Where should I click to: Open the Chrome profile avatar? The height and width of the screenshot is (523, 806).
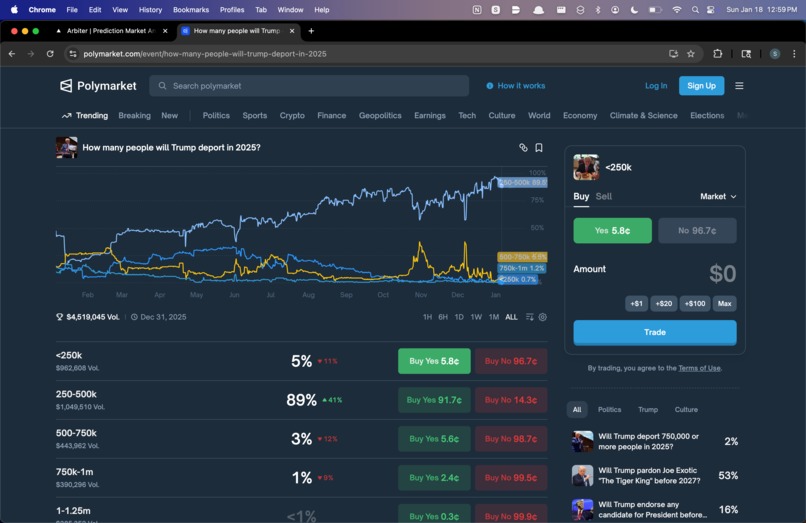(x=775, y=53)
